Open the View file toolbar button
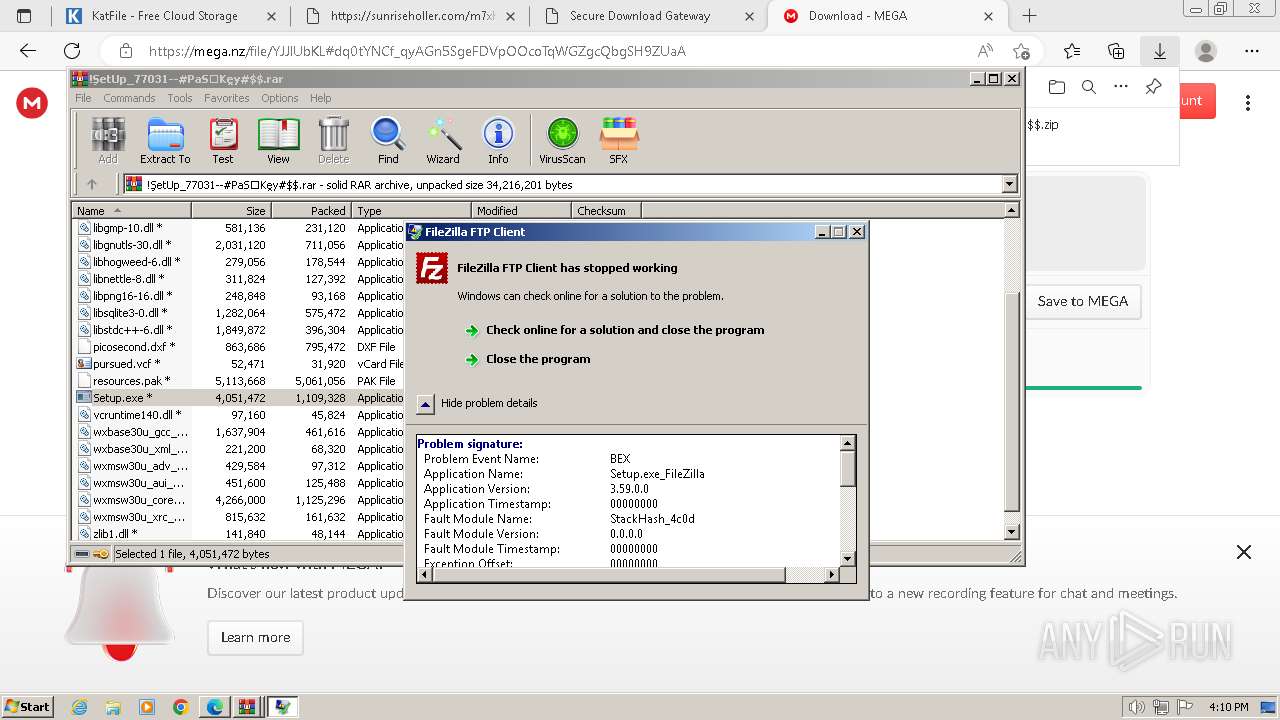The width and height of the screenshot is (1280, 720). tap(278, 140)
